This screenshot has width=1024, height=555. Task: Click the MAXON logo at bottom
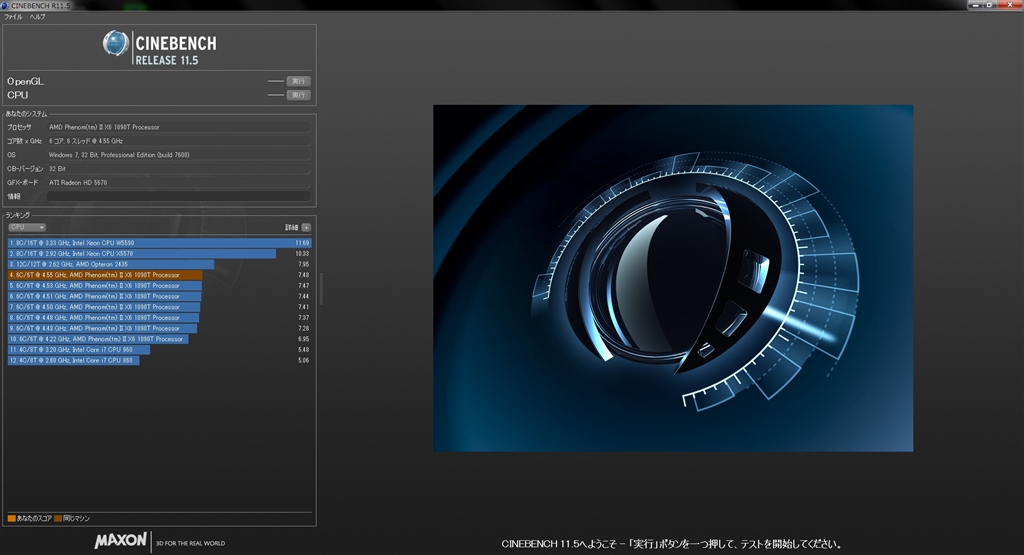(121, 541)
